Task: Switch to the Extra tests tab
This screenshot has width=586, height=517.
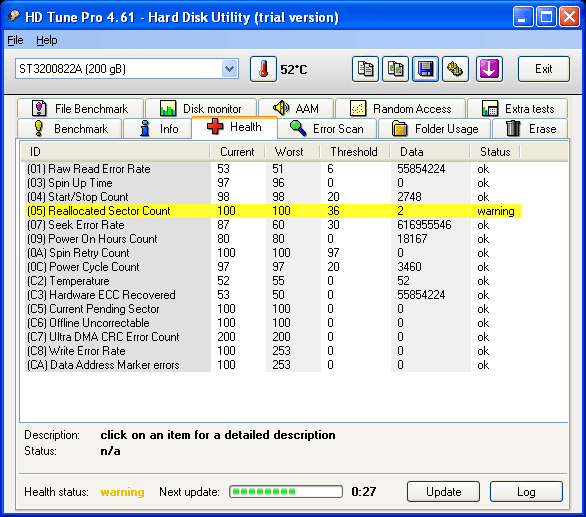Action: click(518, 109)
